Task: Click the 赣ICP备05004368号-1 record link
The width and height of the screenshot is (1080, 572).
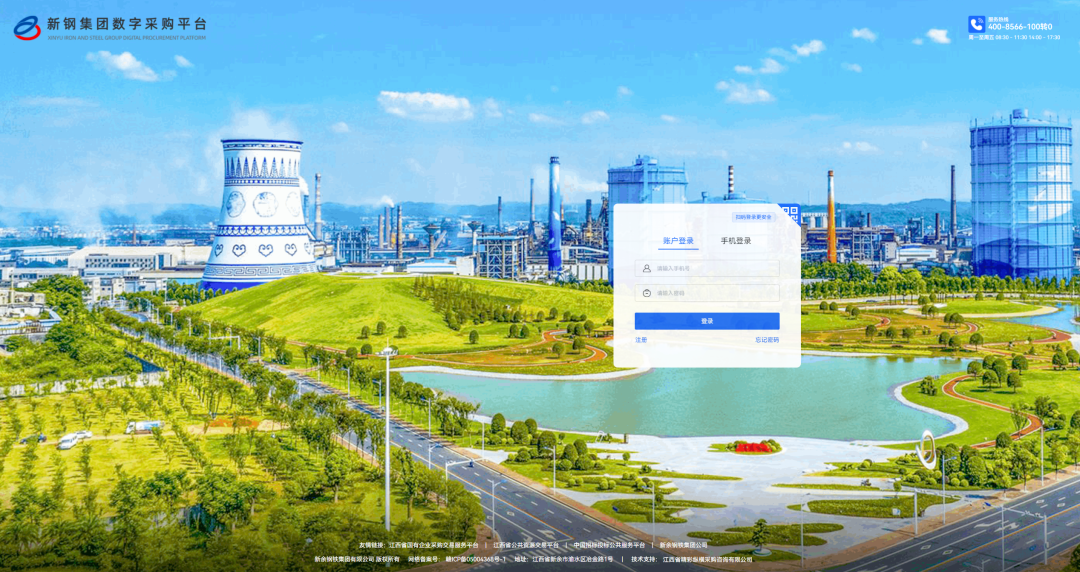Action: point(476,559)
